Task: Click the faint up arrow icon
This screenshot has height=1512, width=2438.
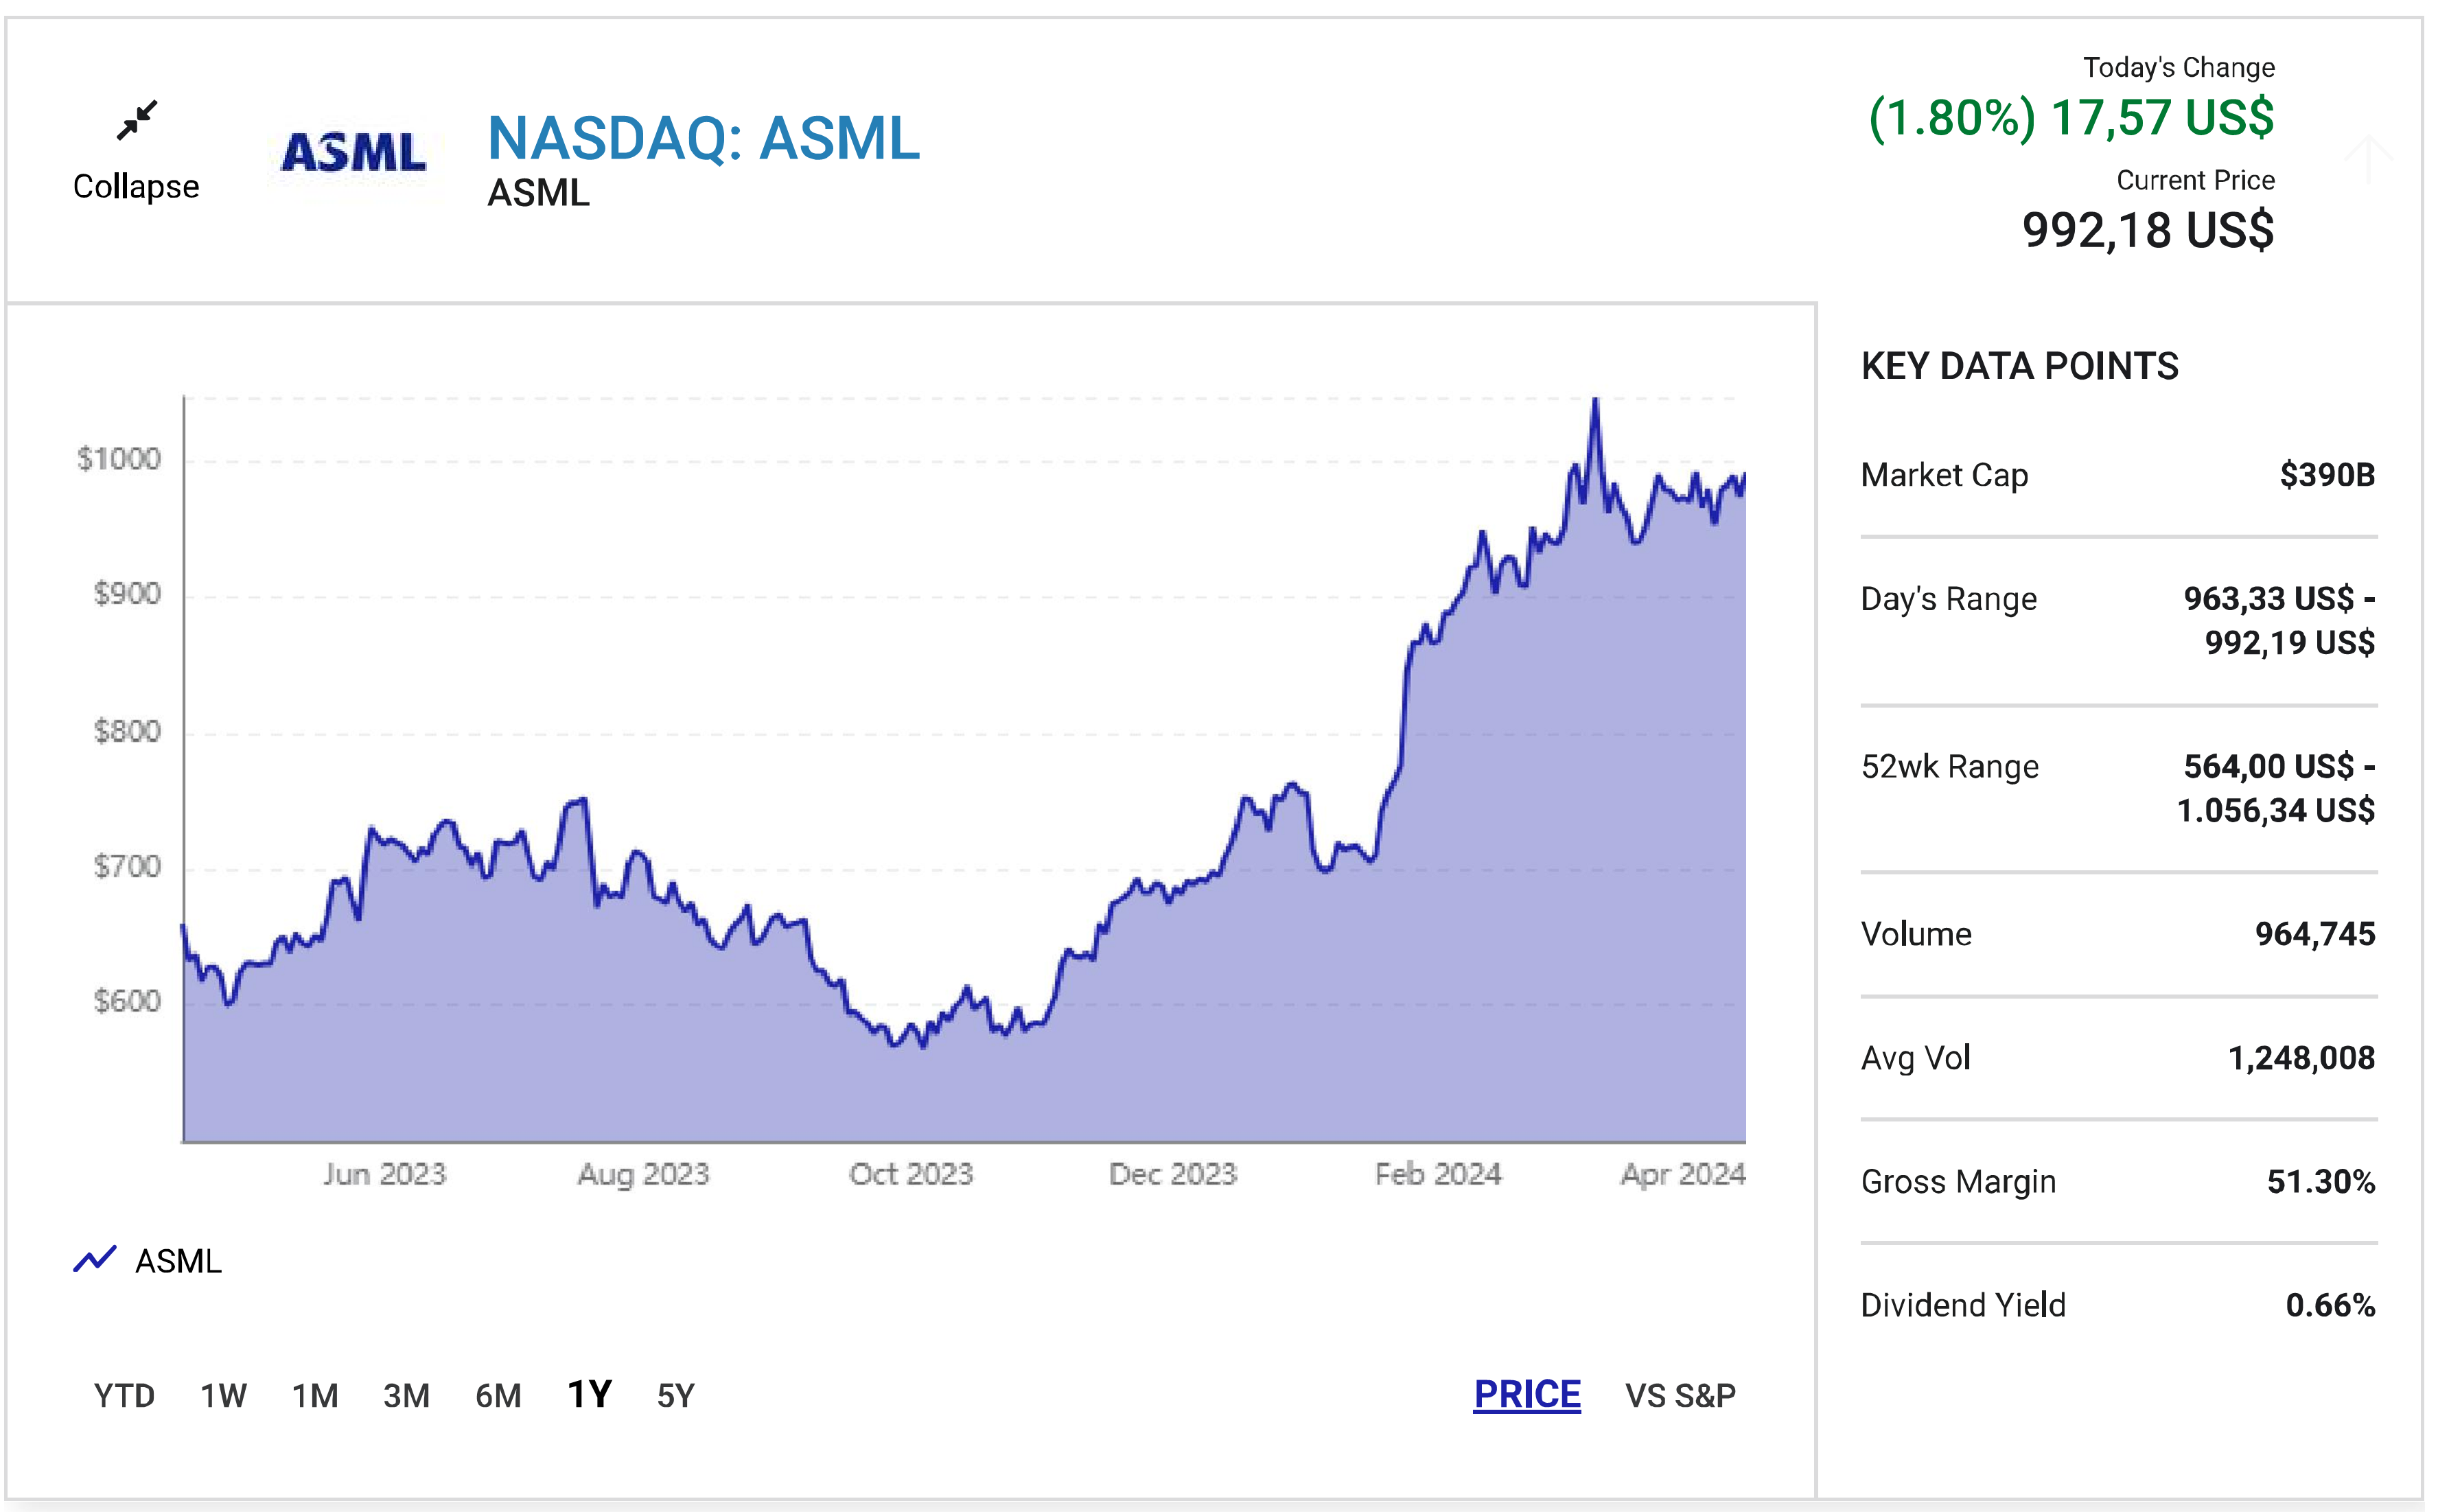Action: tap(2368, 158)
